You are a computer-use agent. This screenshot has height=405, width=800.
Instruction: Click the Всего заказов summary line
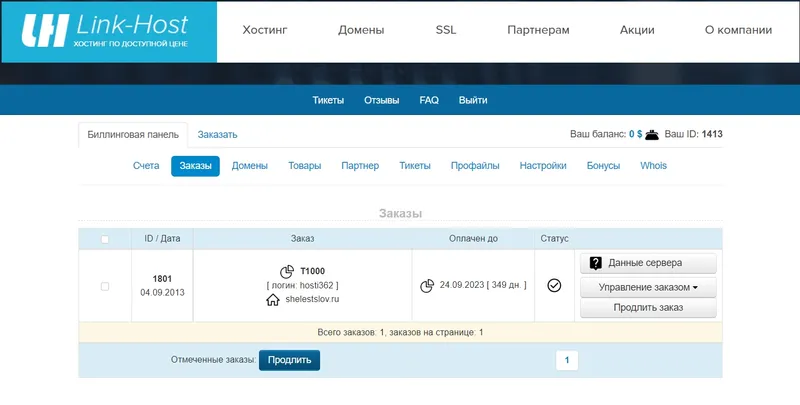pos(401,333)
